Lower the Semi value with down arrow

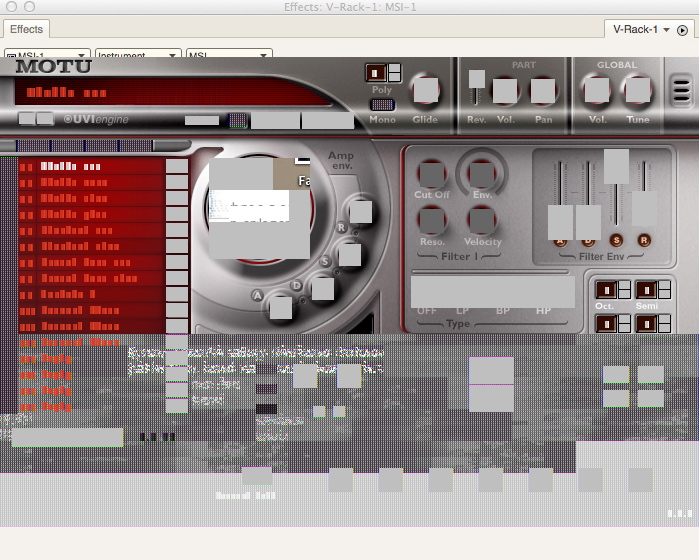[x=664, y=294]
